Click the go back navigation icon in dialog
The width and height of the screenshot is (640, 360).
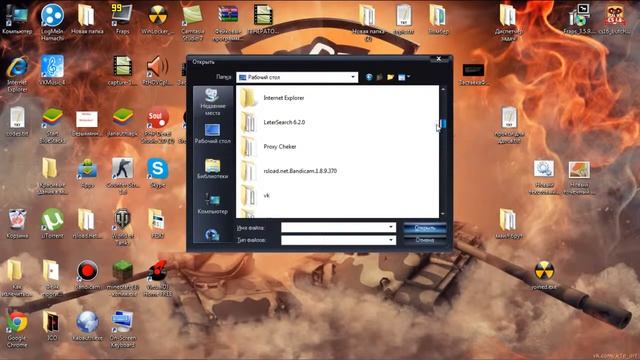(x=369, y=77)
